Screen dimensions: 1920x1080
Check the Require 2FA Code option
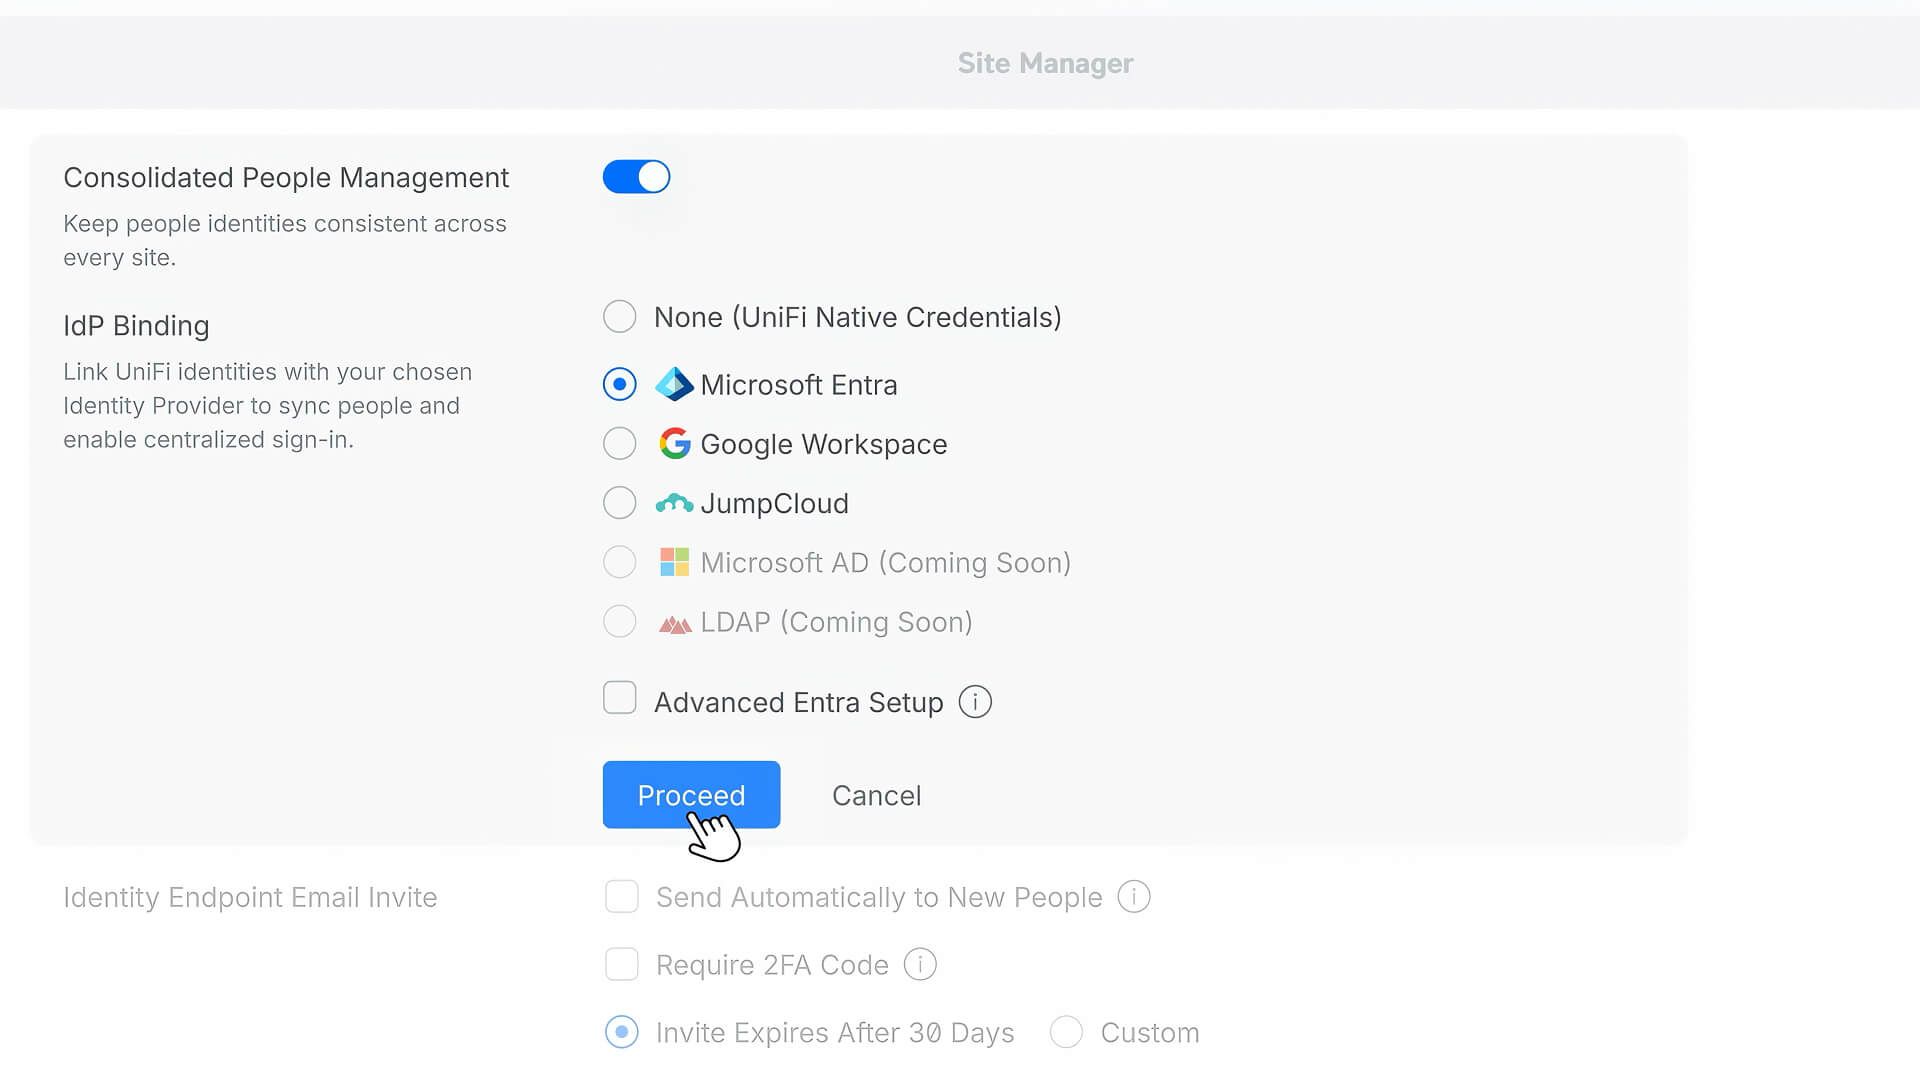(621, 964)
